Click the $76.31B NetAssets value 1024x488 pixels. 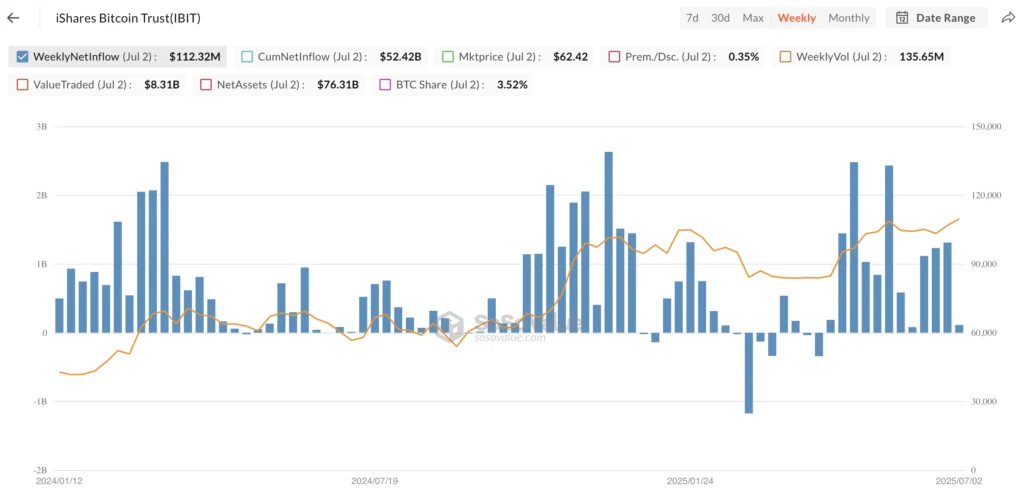tap(338, 84)
